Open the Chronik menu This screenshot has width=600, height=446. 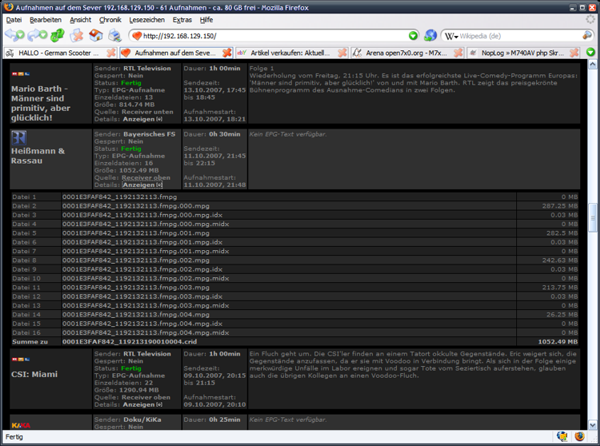[x=110, y=20]
